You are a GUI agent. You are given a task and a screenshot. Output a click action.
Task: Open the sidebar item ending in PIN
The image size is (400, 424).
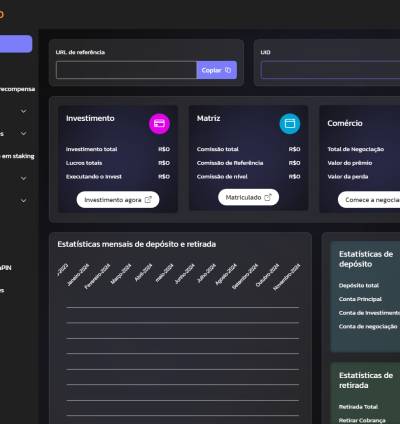(6, 268)
